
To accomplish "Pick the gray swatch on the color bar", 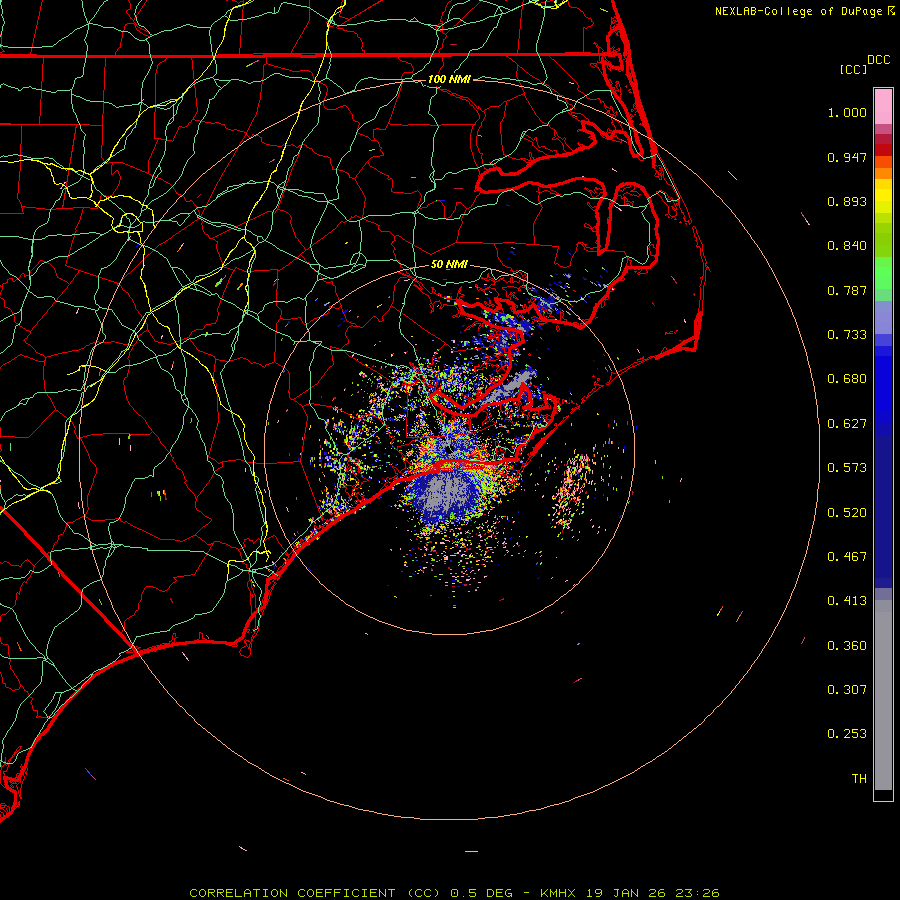I will (x=883, y=700).
